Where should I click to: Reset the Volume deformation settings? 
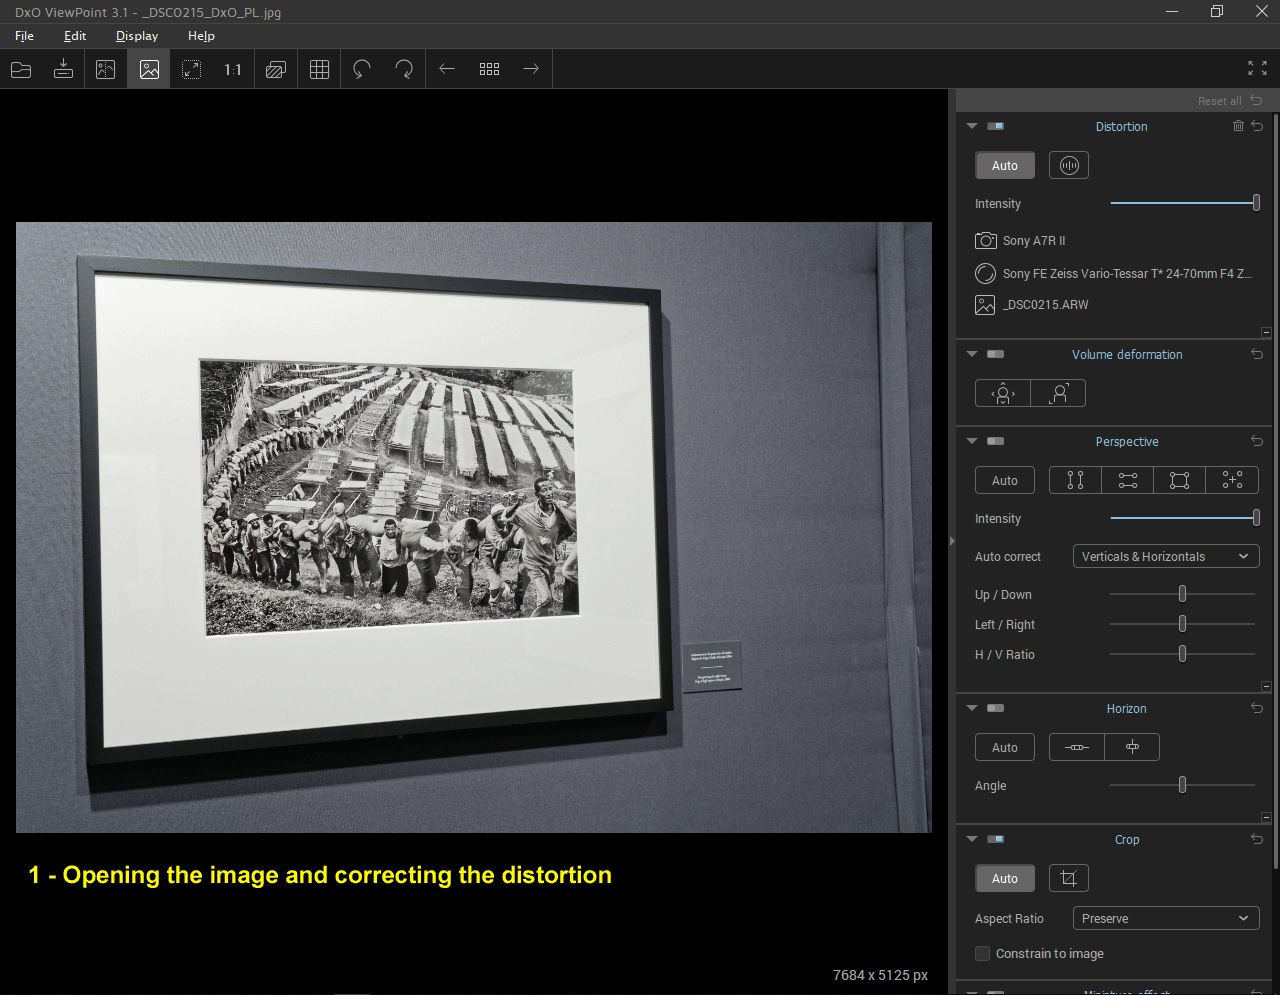click(x=1257, y=354)
